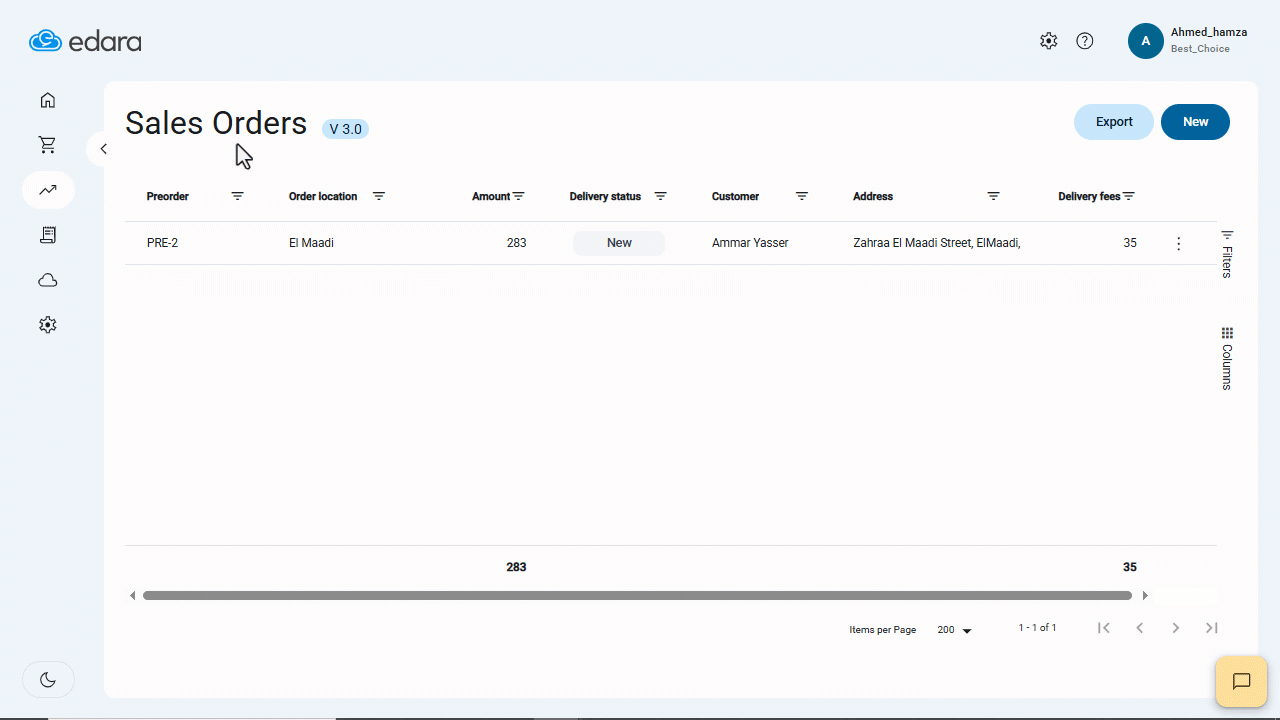This screenshot has height=720, width=1280.
Task: Open the chat message widget
Action: click(x=1241, y=681)
